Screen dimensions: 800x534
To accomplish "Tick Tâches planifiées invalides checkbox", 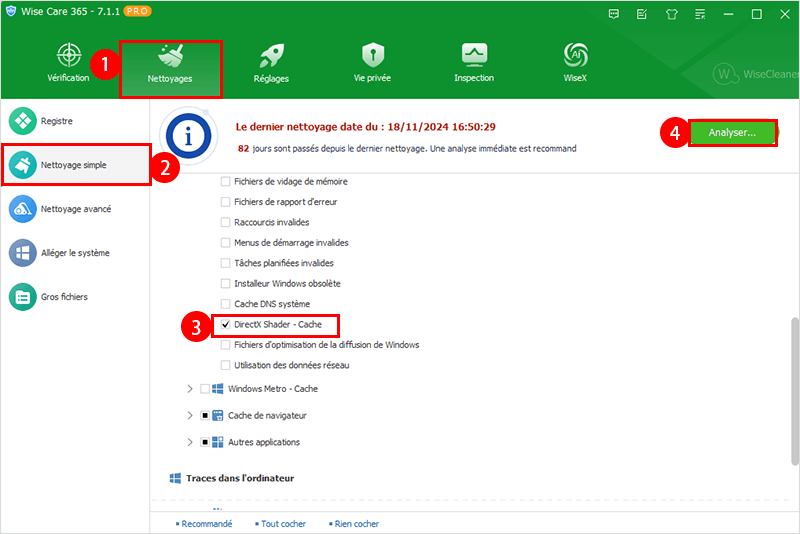I will click(x=225, y=263).
